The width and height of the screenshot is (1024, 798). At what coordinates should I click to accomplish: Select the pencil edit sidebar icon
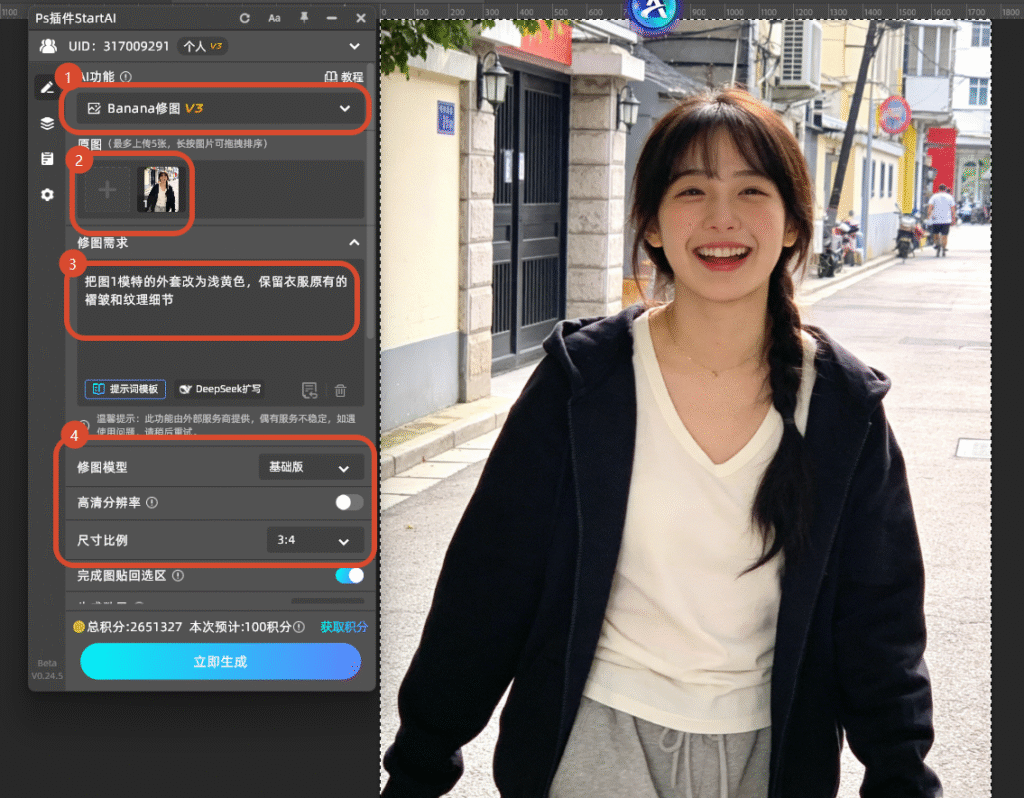[x=47, y=87]
